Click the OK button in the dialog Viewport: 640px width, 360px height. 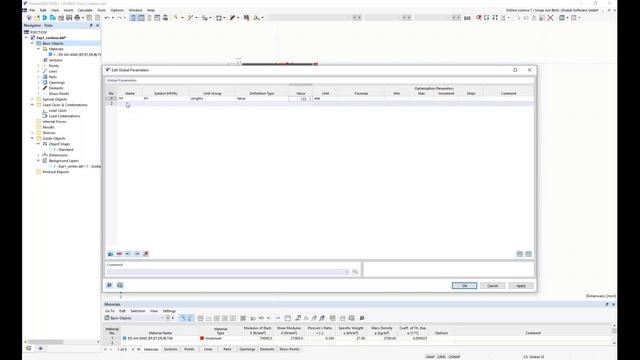(464, 286)
